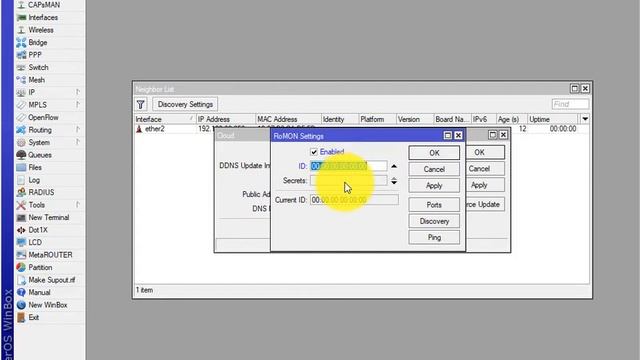
Task: Sort by Identity column header
Action: (340, 119)
